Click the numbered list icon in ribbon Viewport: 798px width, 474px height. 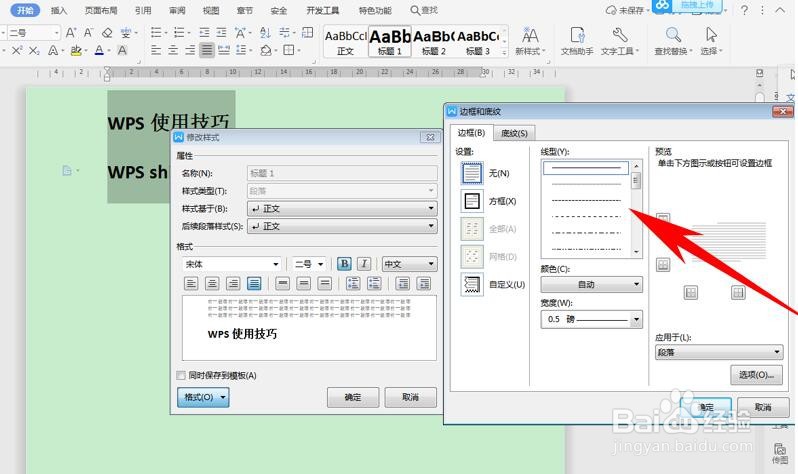click(179, 33)
